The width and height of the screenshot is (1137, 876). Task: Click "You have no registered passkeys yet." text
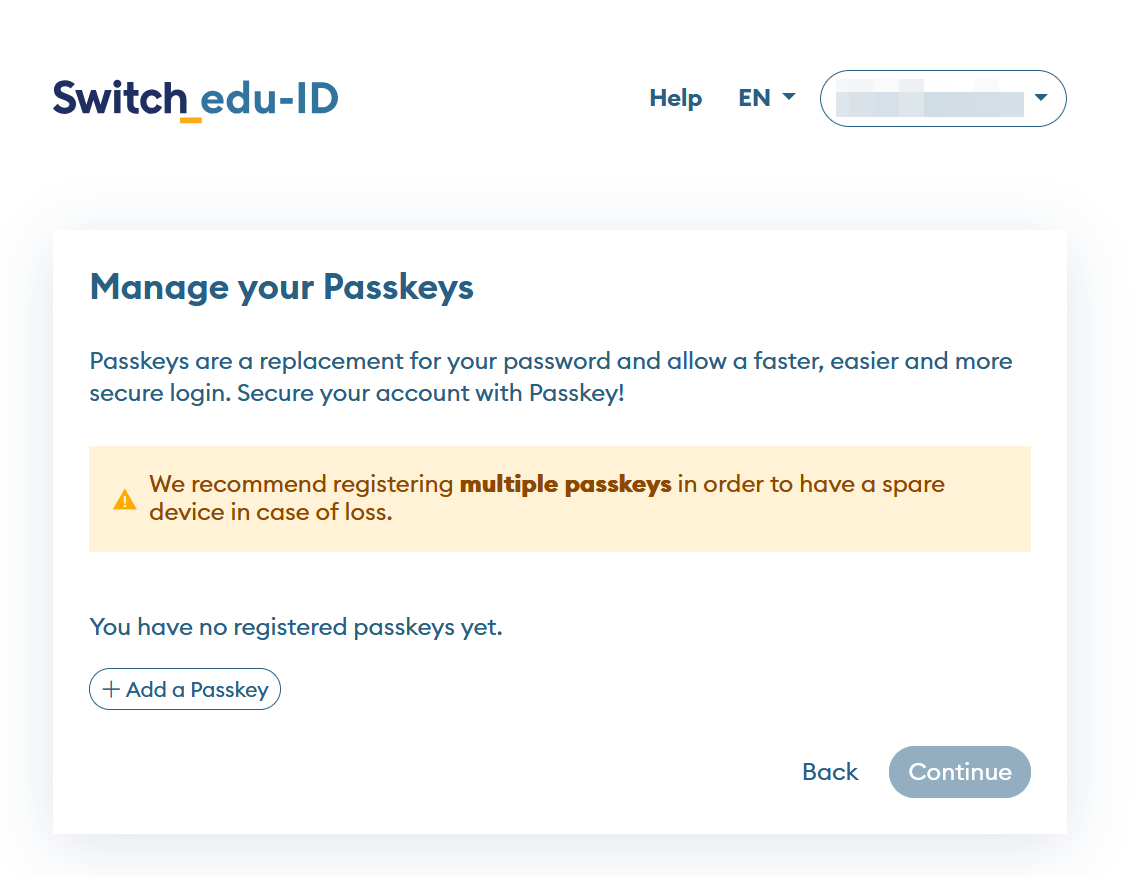coord(296,628)
